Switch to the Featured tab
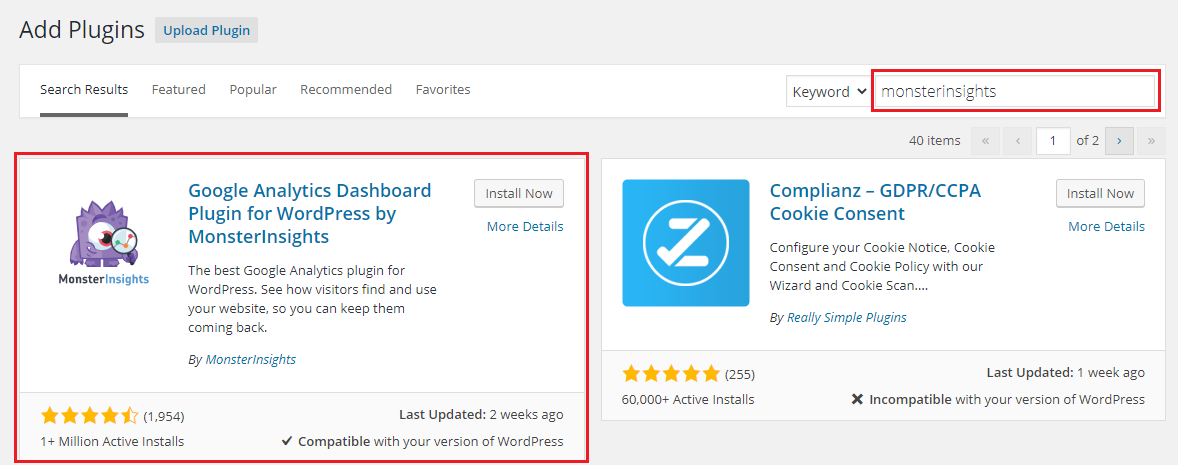 pos(179,89)
